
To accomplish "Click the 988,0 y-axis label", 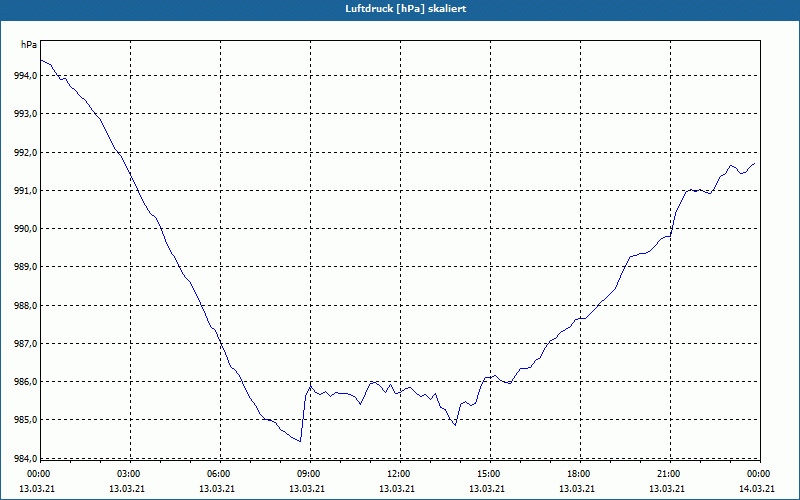I will pos(25,306).
